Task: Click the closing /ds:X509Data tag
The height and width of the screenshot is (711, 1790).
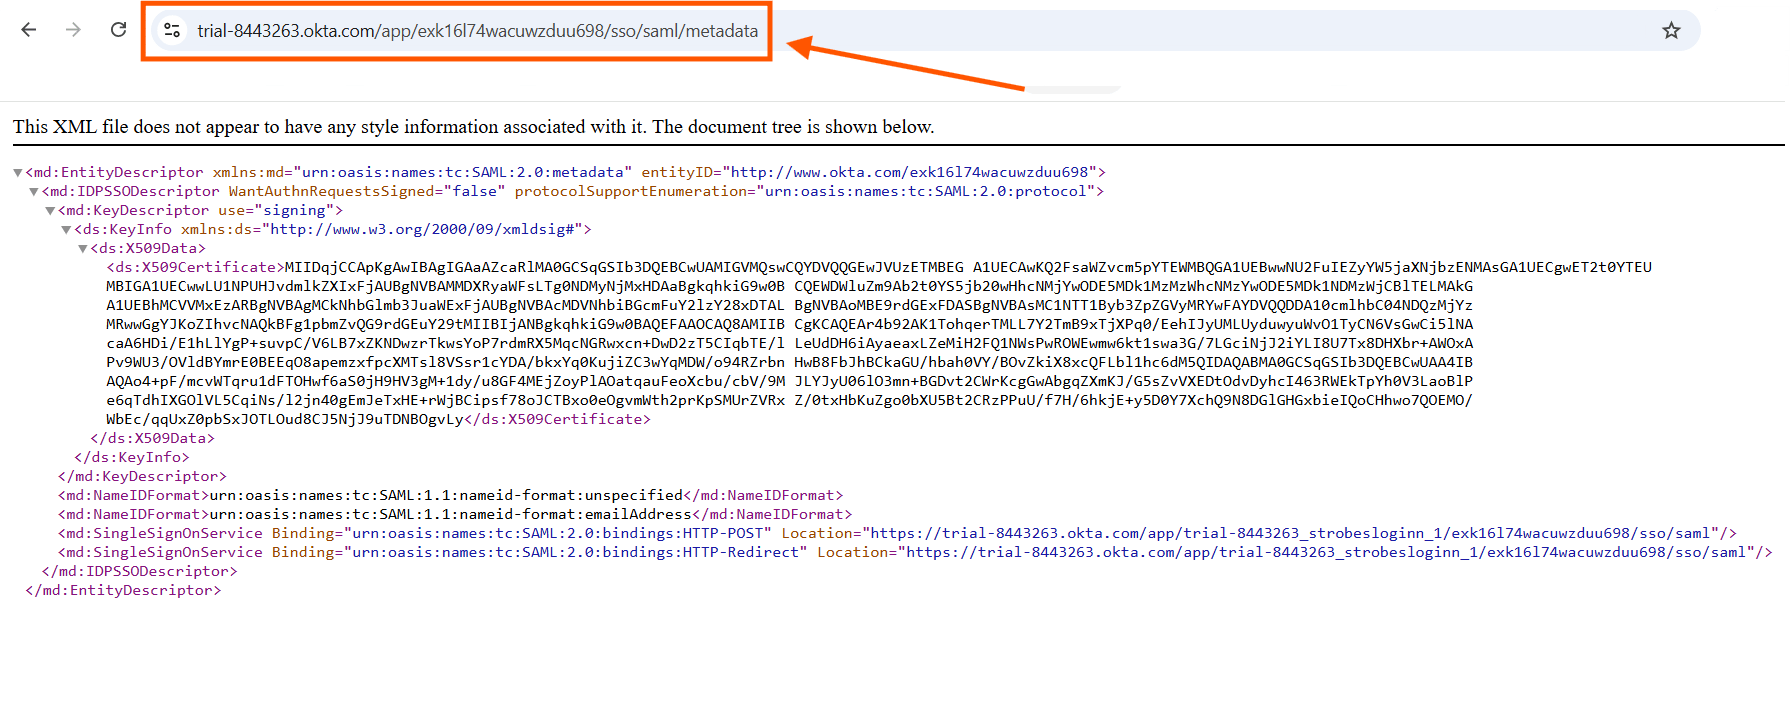Action: click(x=152, y=438)
